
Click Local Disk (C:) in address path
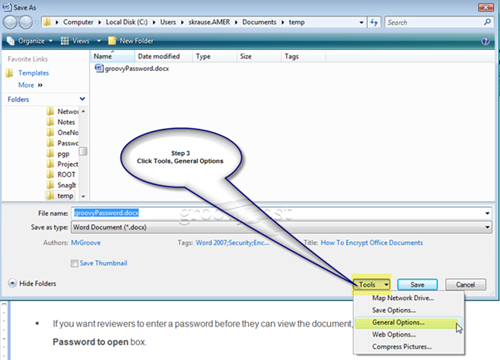[x=127, y=22]
